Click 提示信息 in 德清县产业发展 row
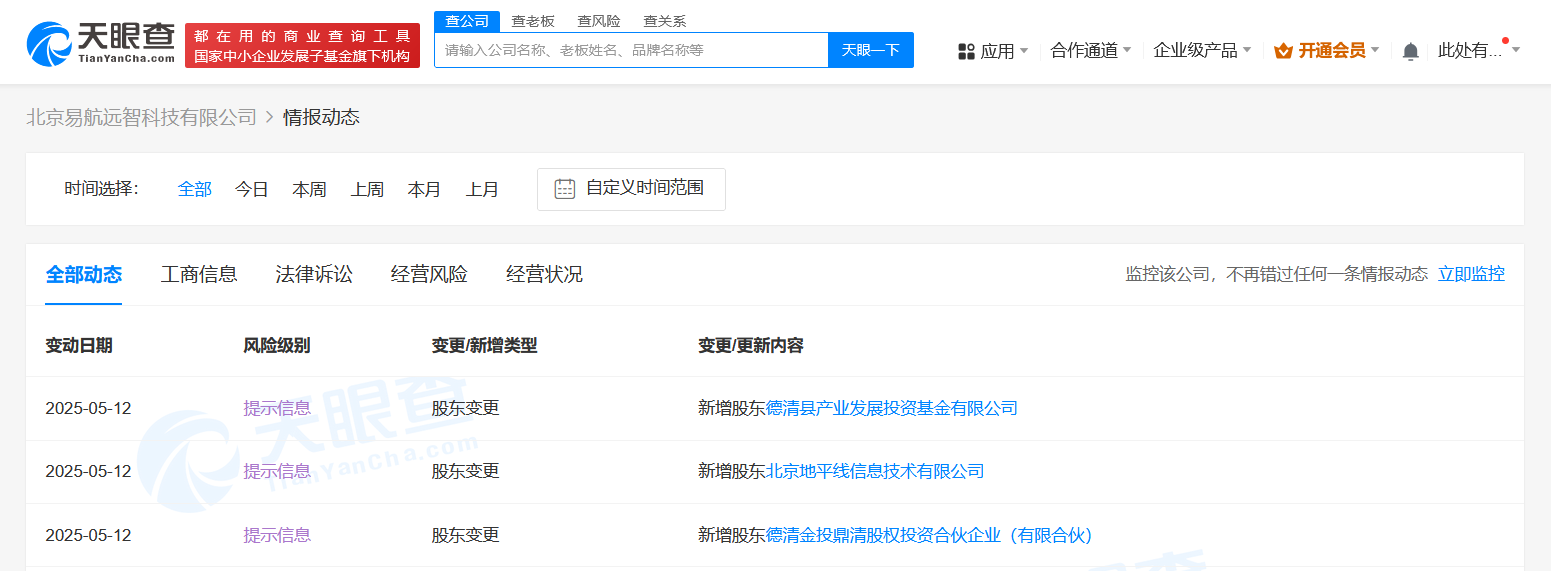1551x571 pixels. [x=277, y=408]
